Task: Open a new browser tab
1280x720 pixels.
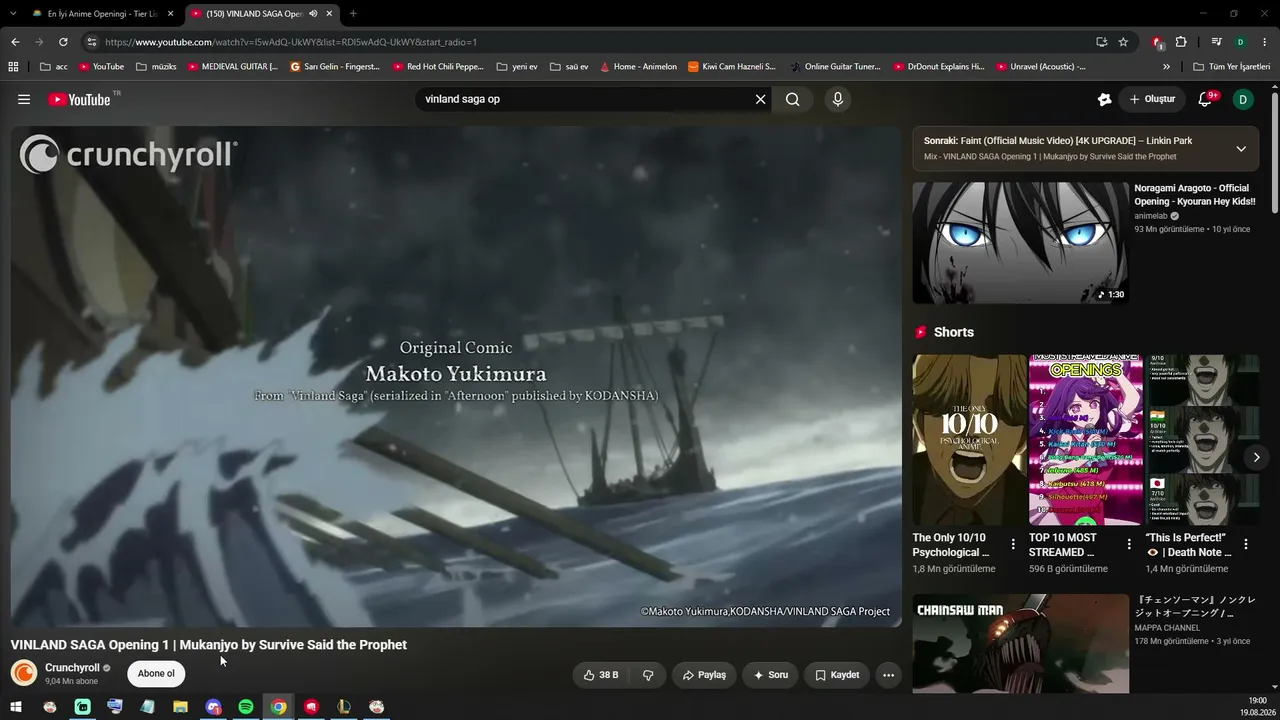Action: (353, 14)
